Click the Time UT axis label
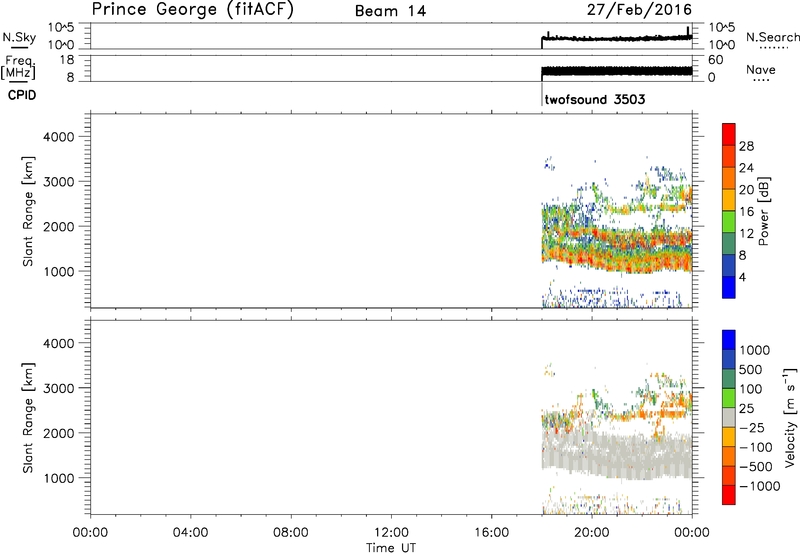 (391, 548)
